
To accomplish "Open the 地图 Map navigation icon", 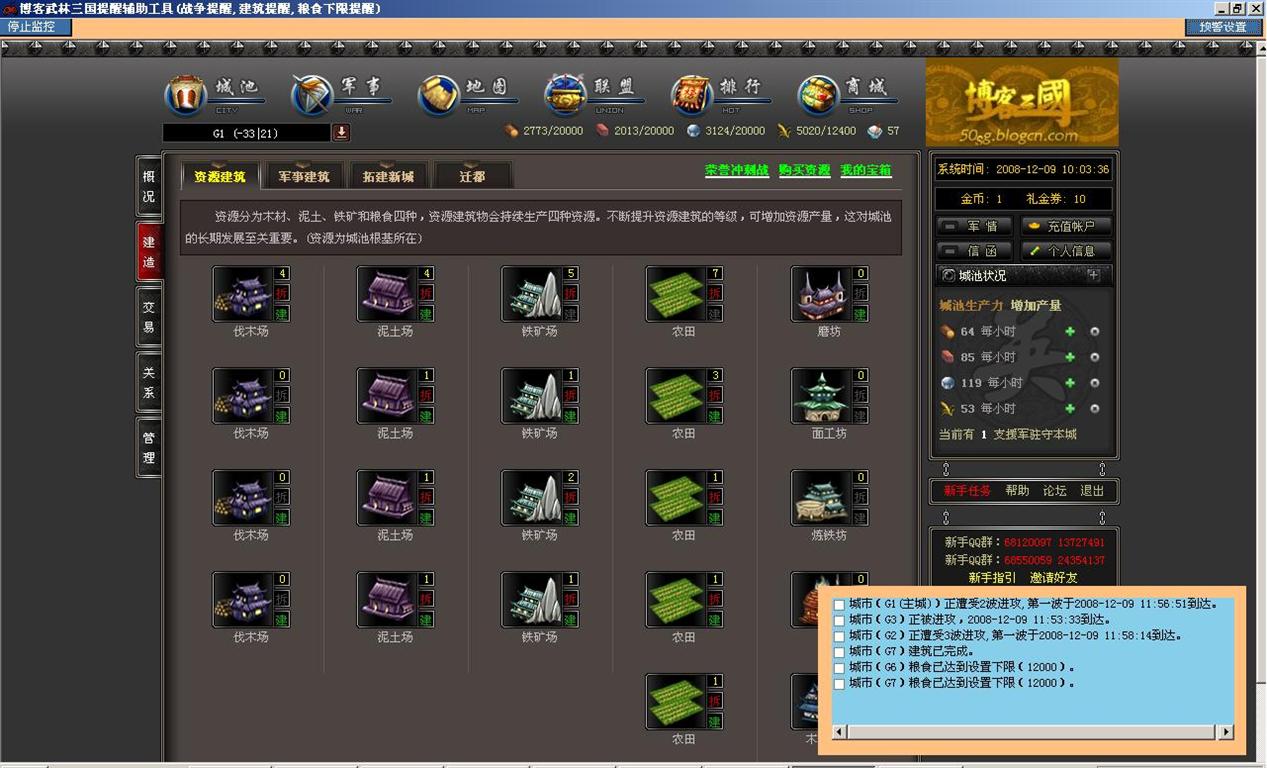I will coord(439,95).
